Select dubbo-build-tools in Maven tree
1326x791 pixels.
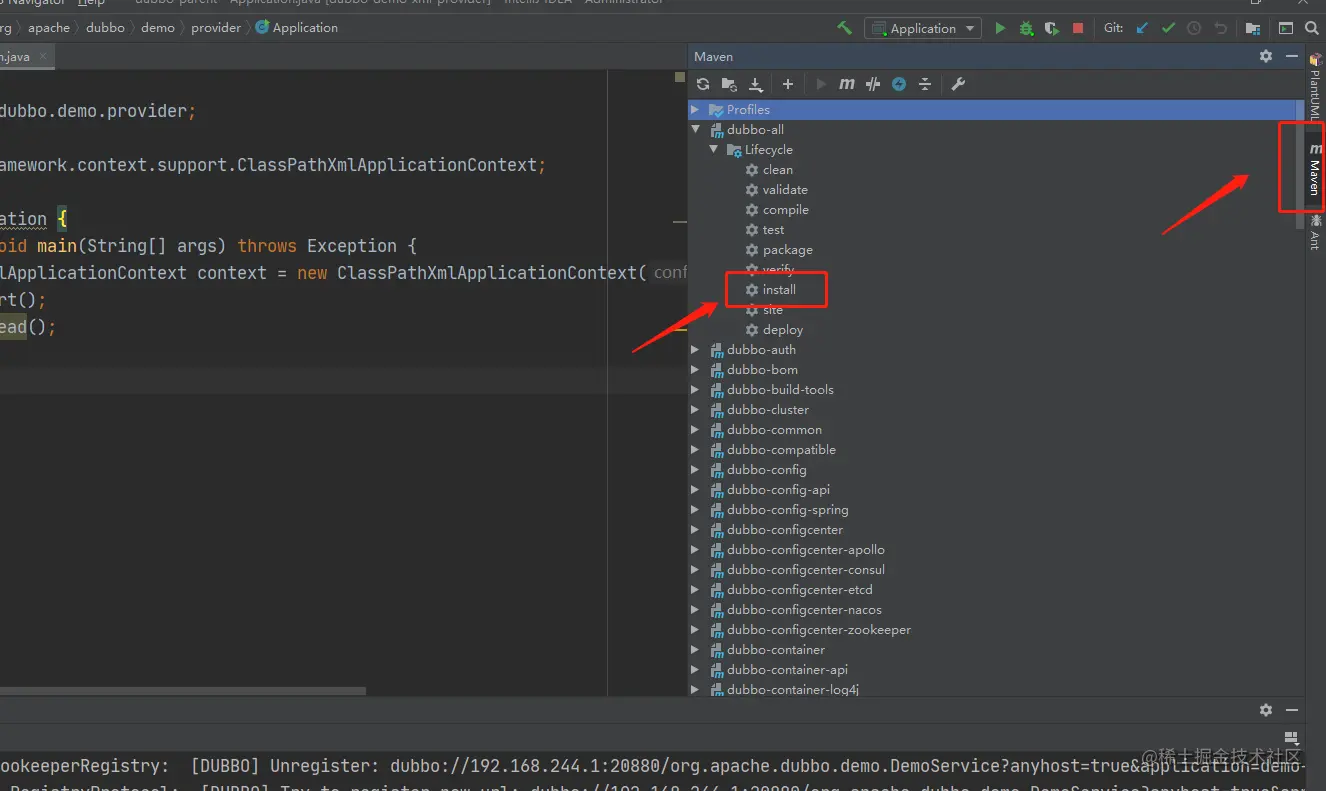[780, 389]
